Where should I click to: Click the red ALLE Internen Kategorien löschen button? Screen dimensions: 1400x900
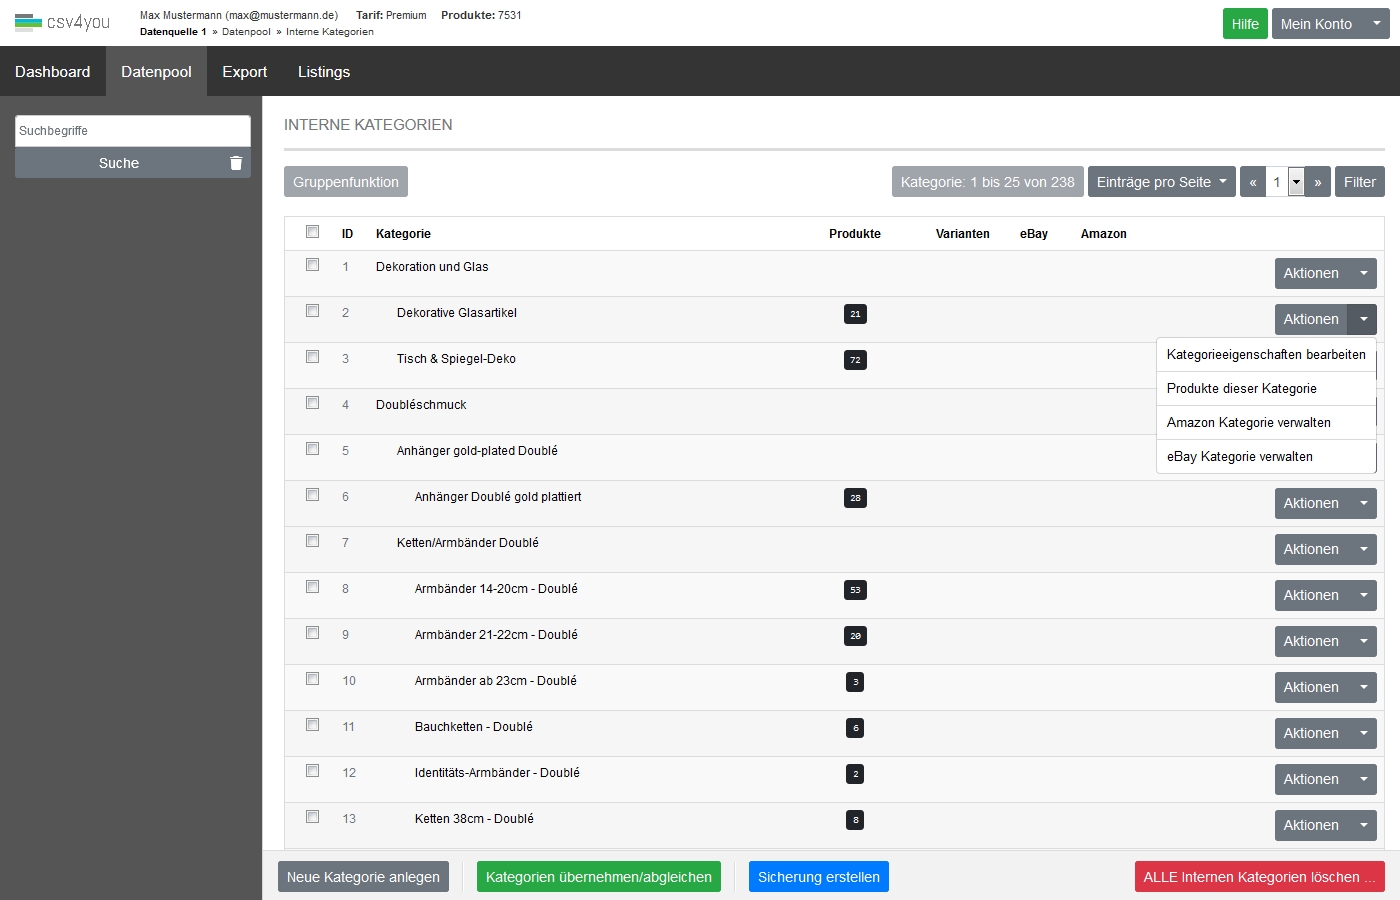point(1259,877)
